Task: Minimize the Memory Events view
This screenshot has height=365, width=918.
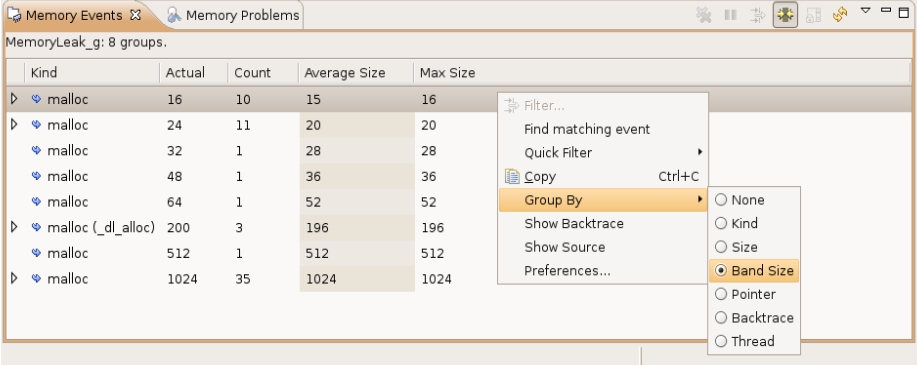Action: point(886,10)
